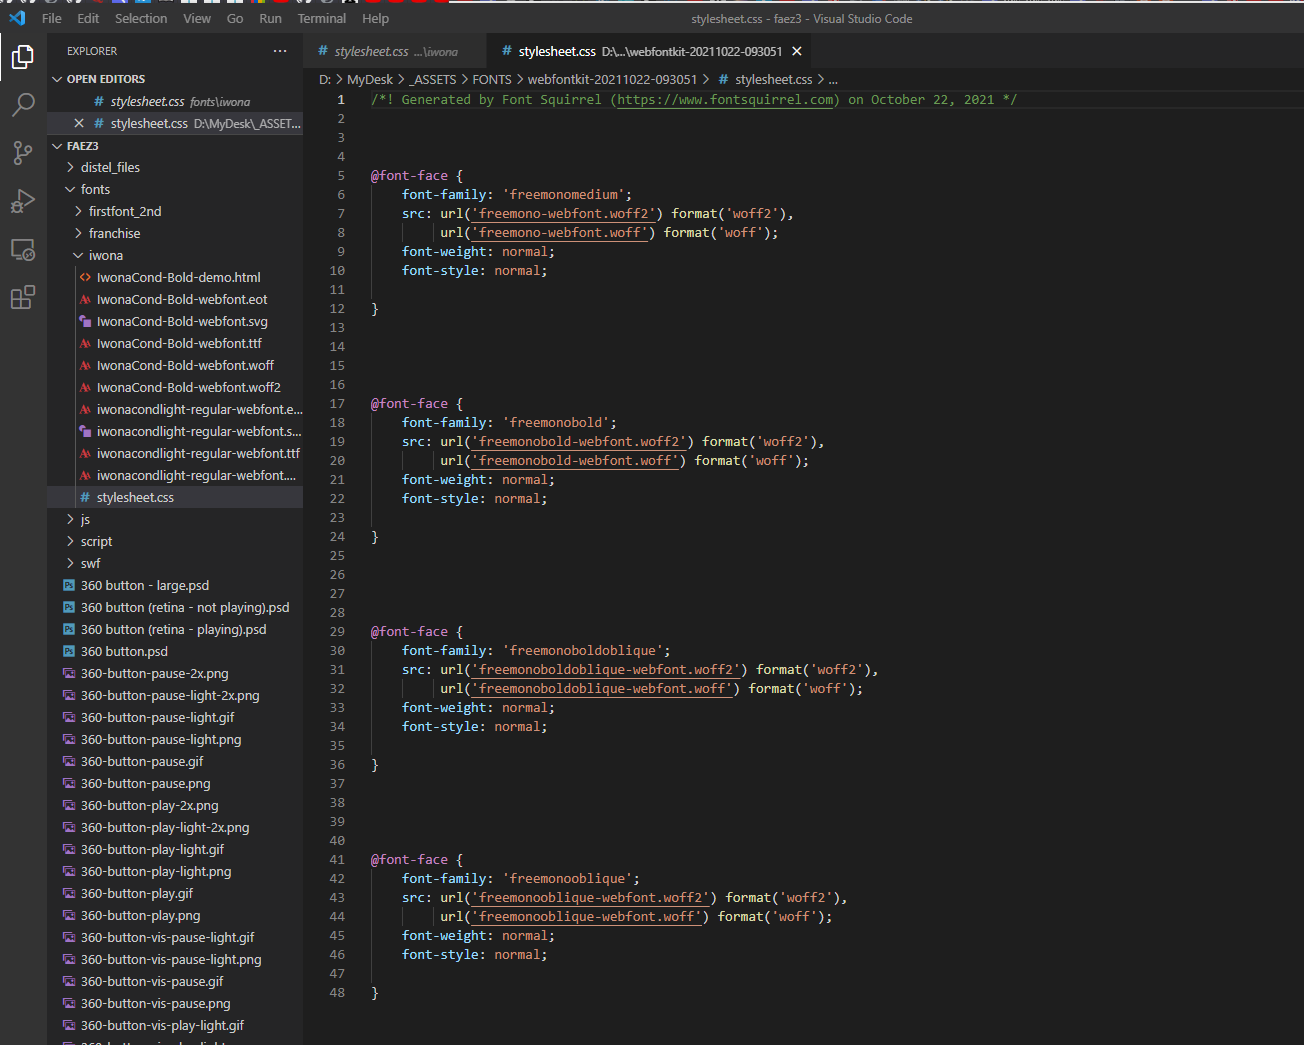This screenshot has height=1045, width=1304.
Task: Follow the fontsquirrel.com link in comment
Action: [725, 100]
